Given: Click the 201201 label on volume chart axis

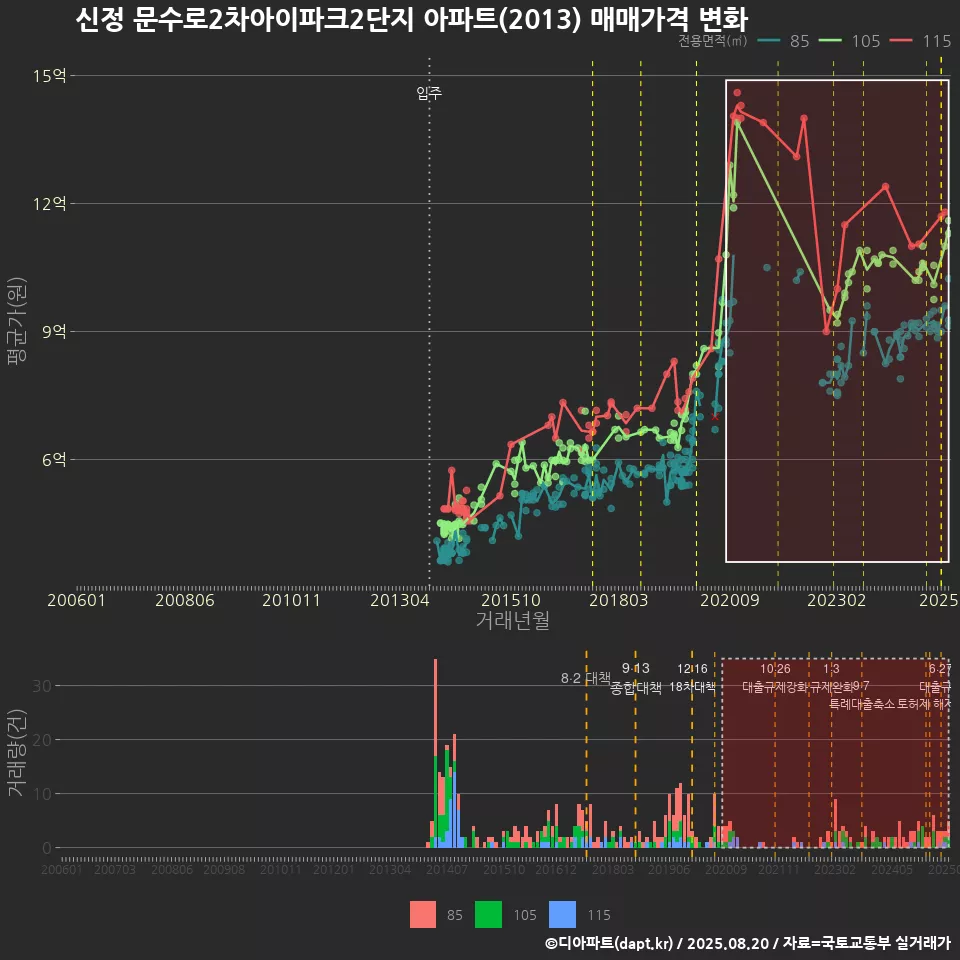Looking at the screenshot, I should 334,869.
